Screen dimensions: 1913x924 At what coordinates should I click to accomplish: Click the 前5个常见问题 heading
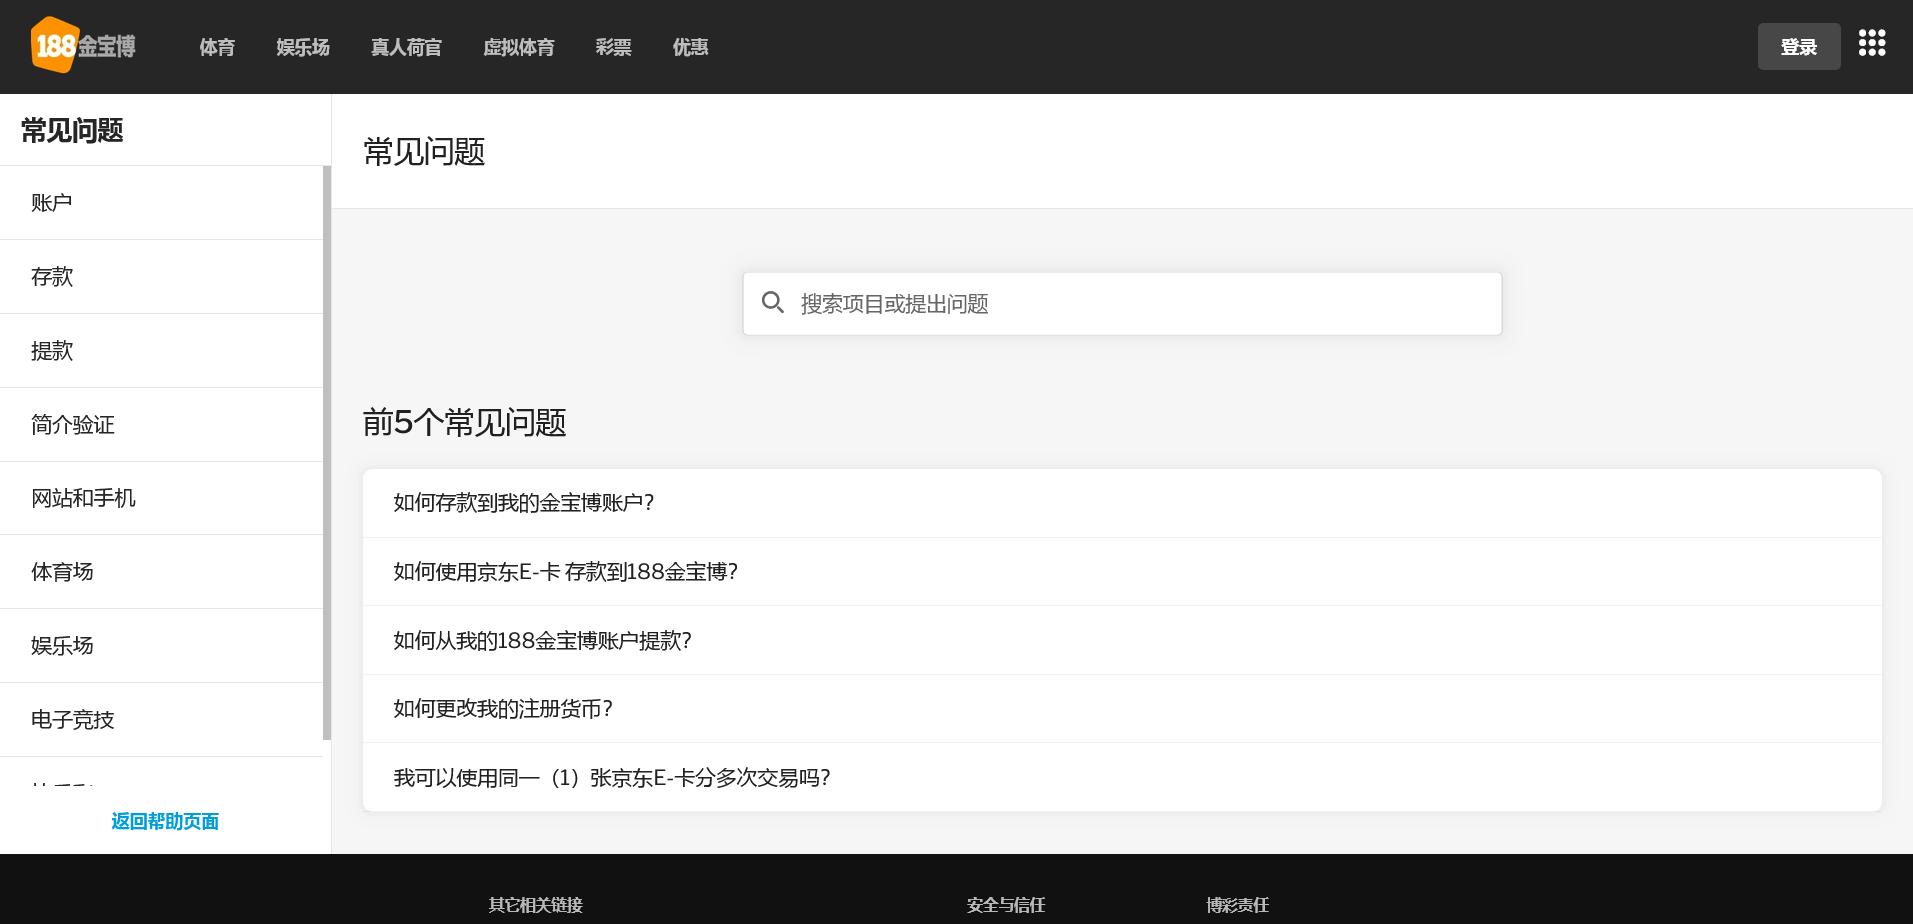pyautogui.click(x=464, y=423)
